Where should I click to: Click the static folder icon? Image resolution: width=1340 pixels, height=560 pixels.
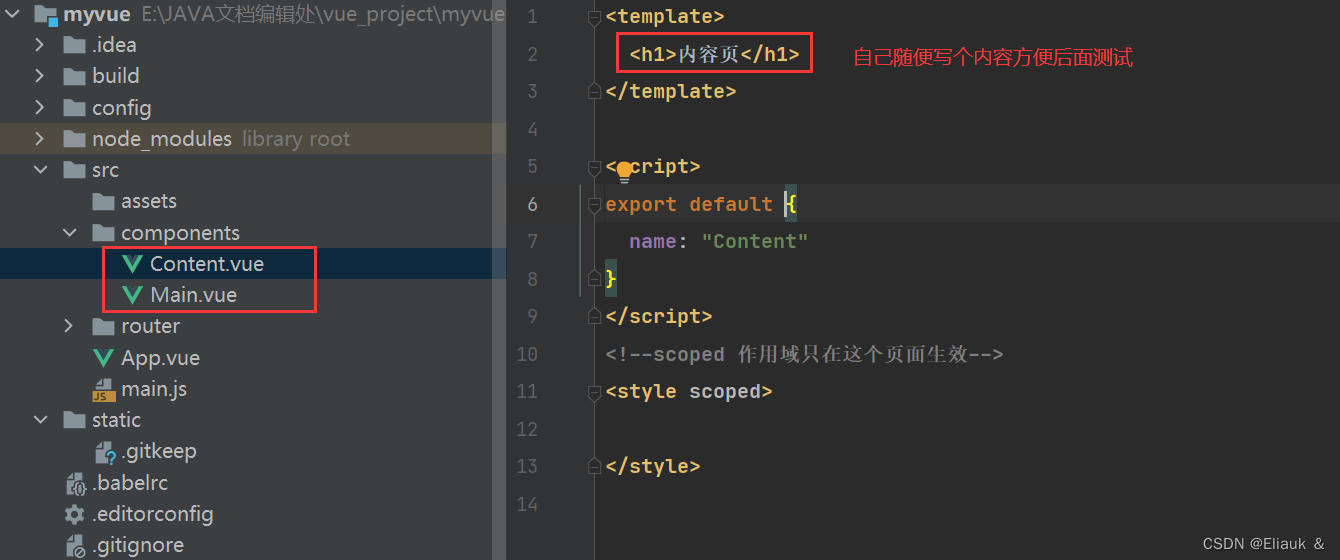pos(74,420)
